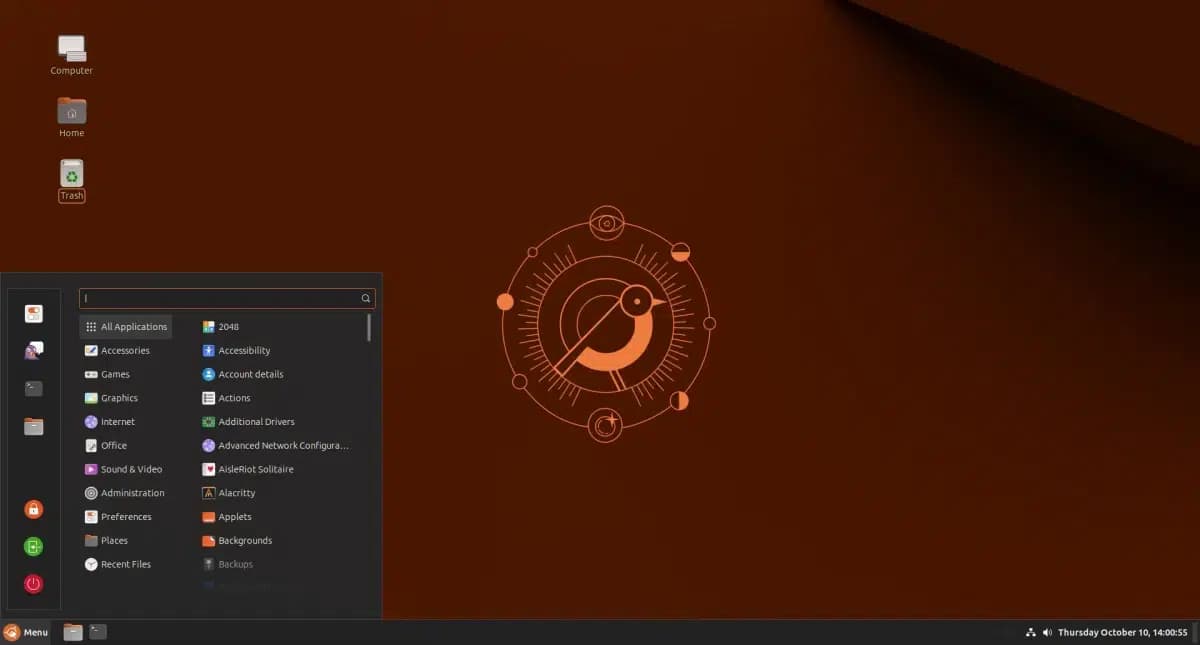Select the Trash desktop icon
This screenshot has width=1200, height=645.
click(72, 180)
